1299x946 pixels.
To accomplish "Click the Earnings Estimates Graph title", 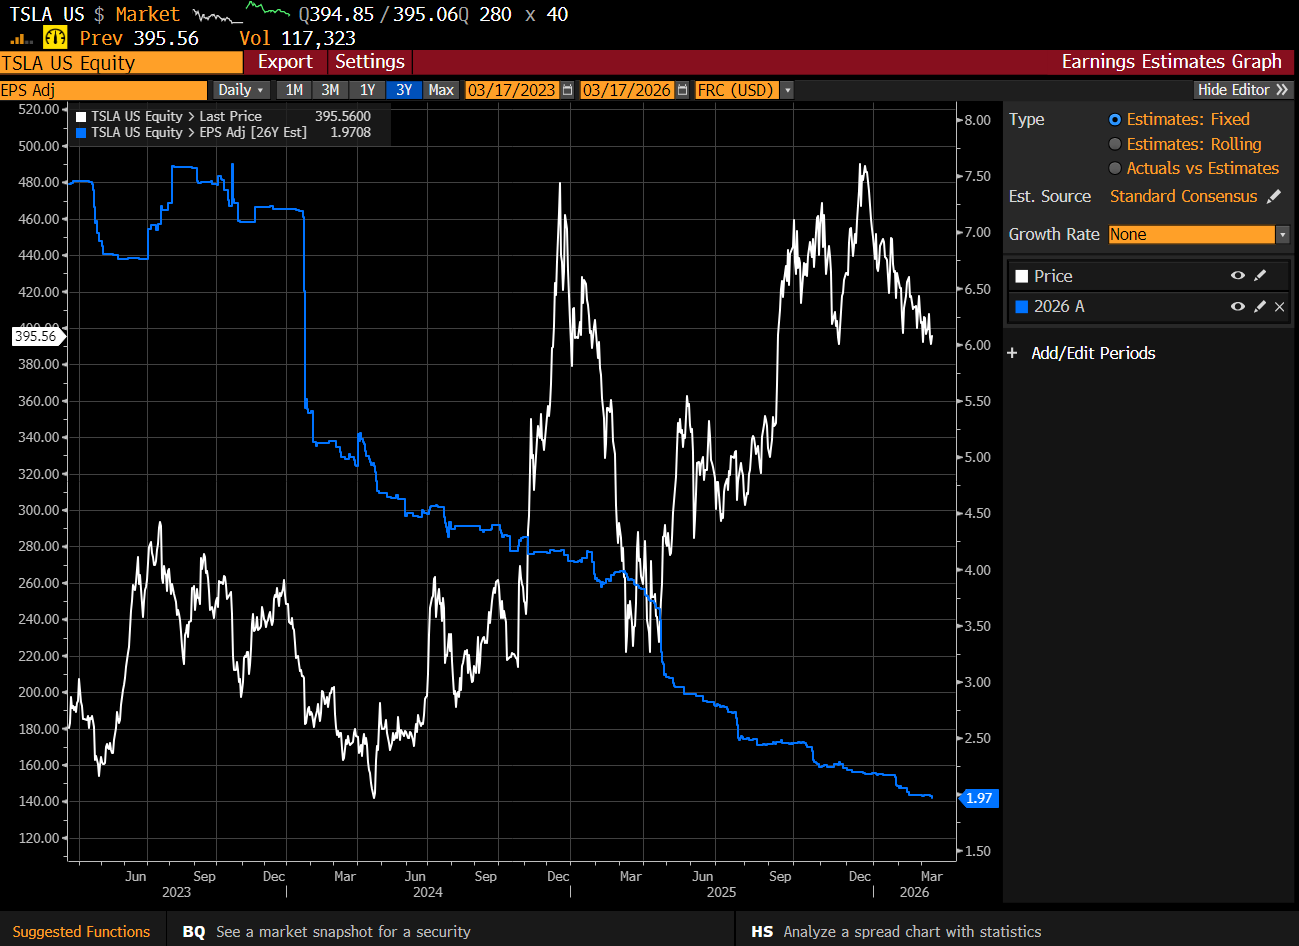I will (1171, 62).
